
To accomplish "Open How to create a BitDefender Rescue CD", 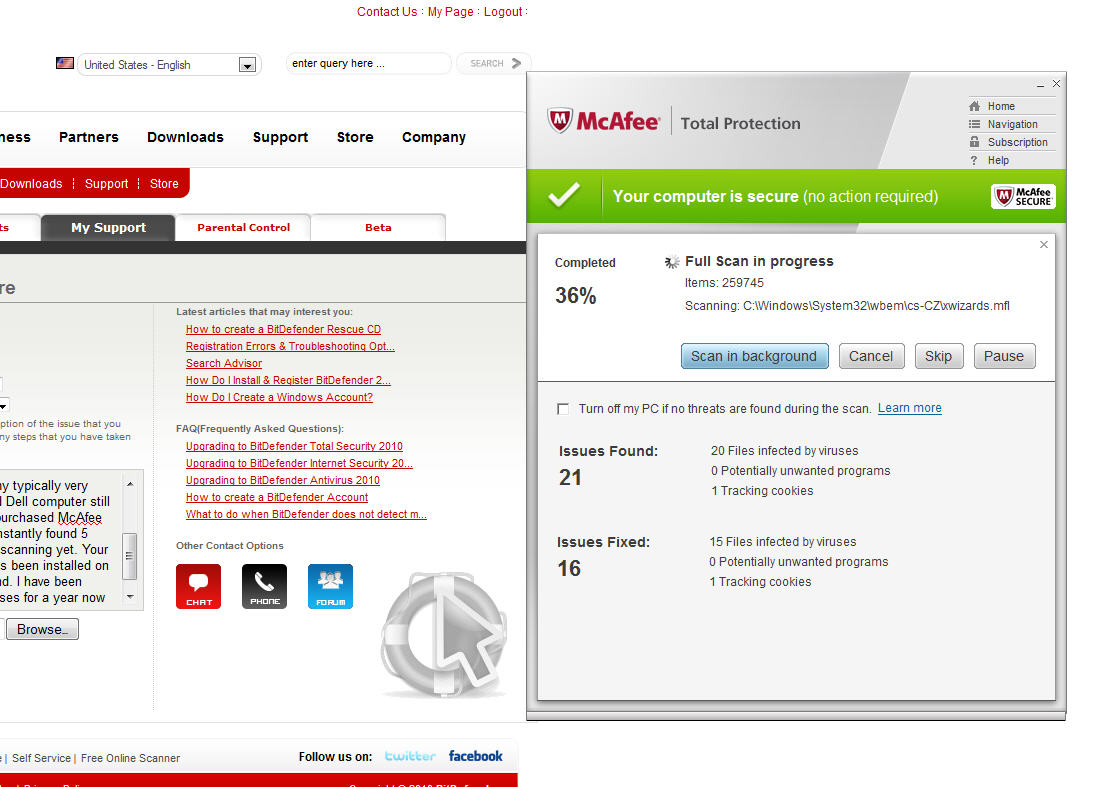I will 283,329.
